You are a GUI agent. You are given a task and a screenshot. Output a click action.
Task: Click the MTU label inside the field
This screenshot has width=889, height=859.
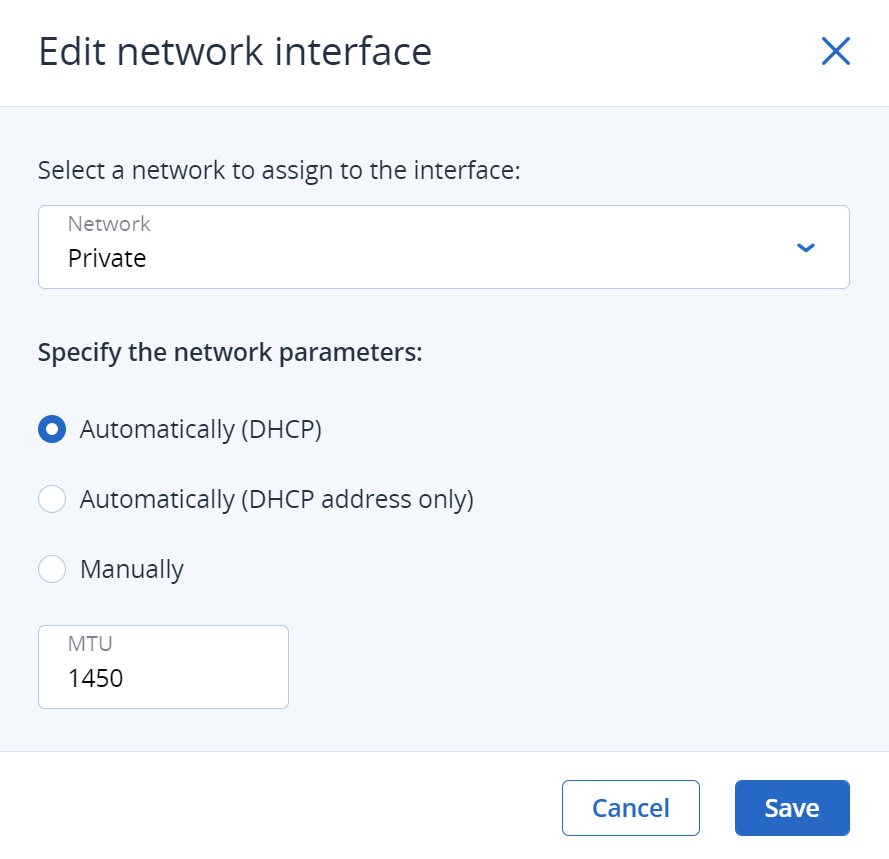pyautogui.click(x=90, y=644)
